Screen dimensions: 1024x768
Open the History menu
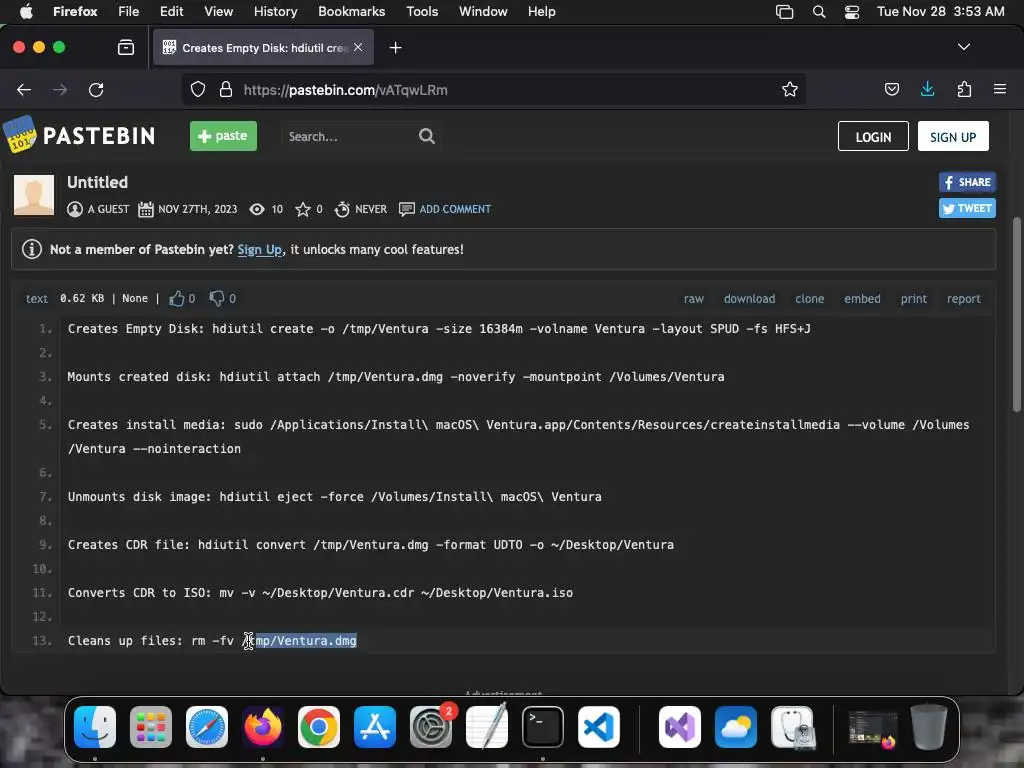tap(275, 11)
